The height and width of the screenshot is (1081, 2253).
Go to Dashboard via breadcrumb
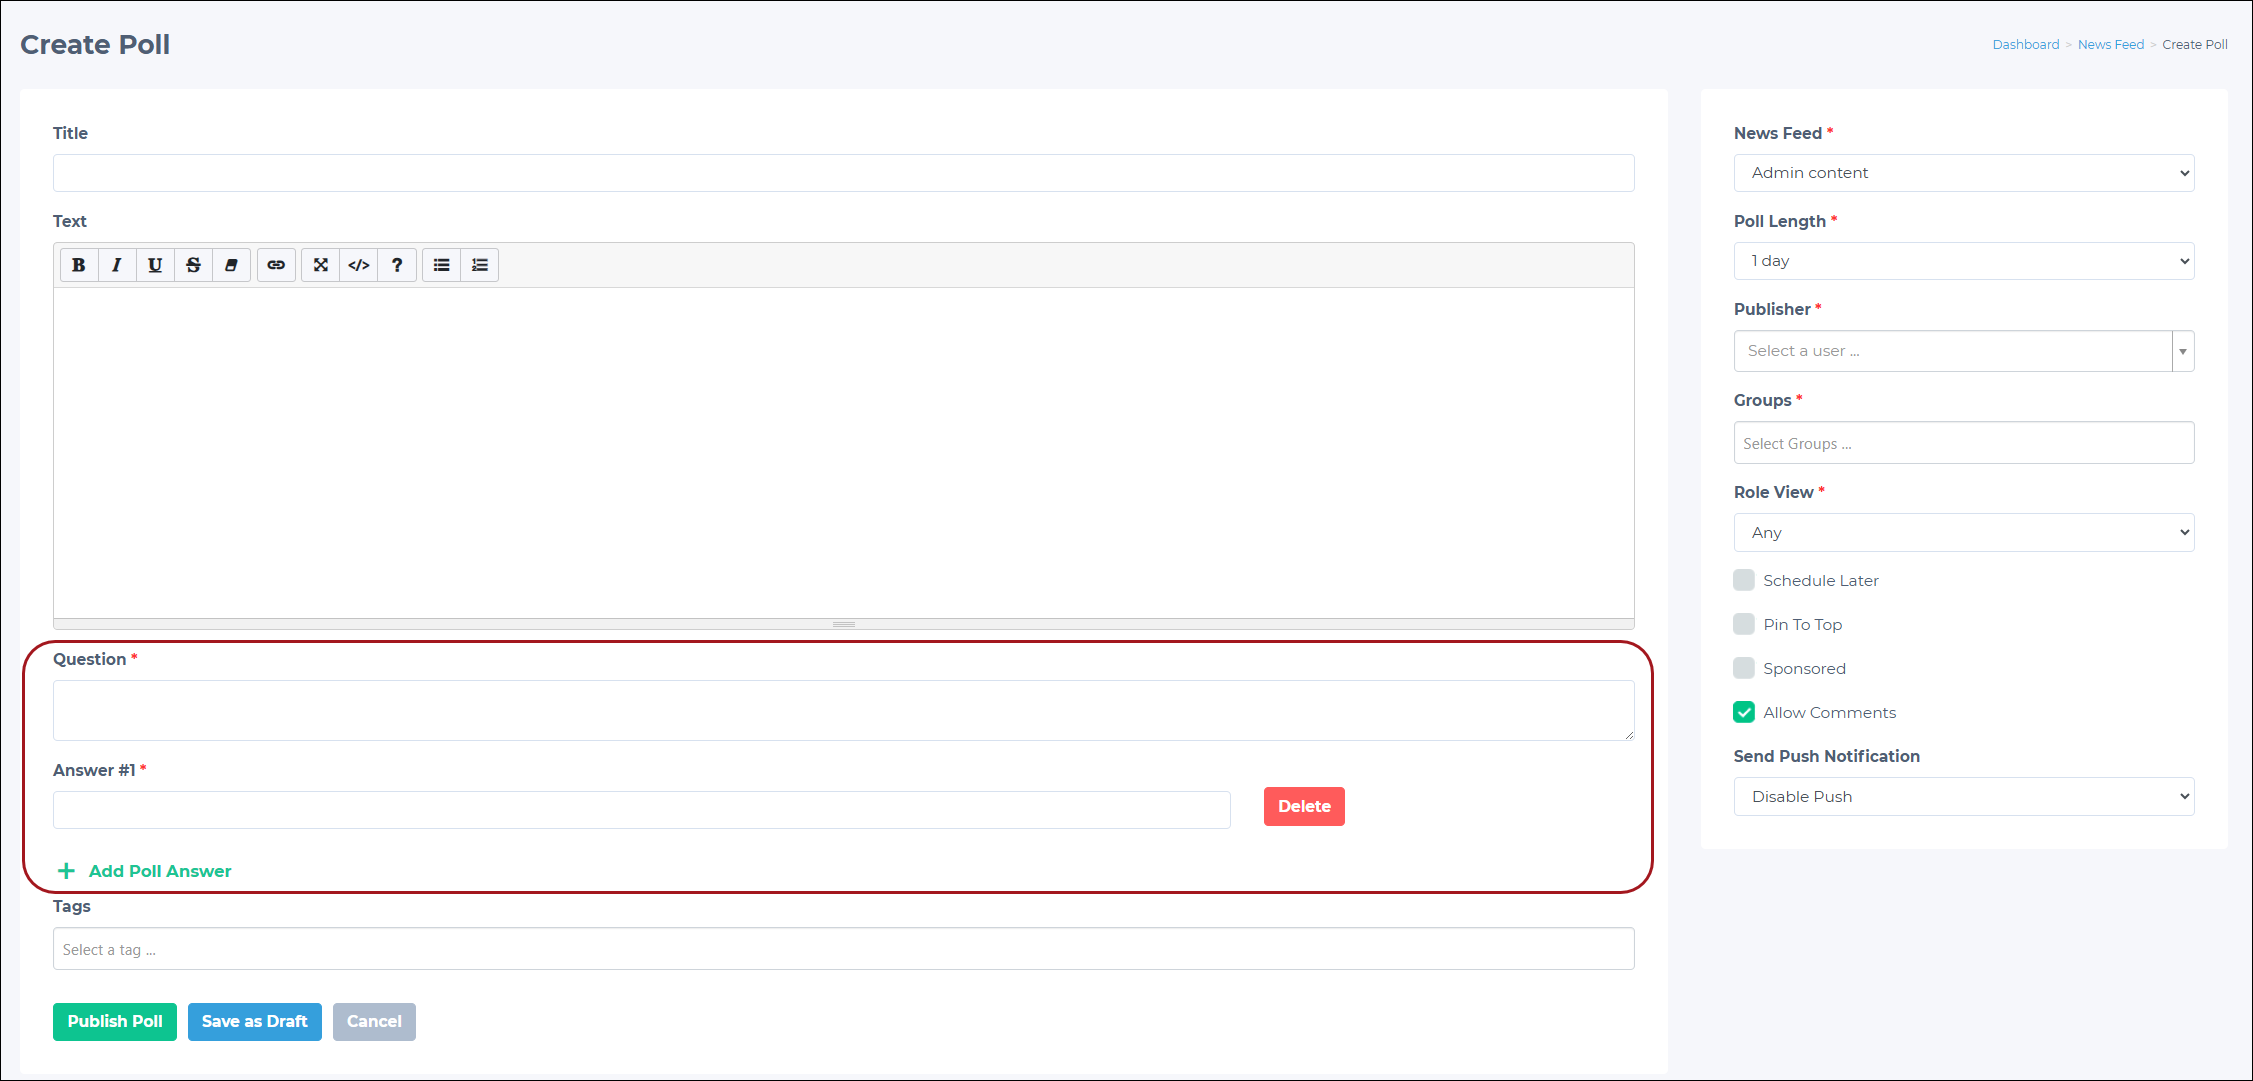2026,45
